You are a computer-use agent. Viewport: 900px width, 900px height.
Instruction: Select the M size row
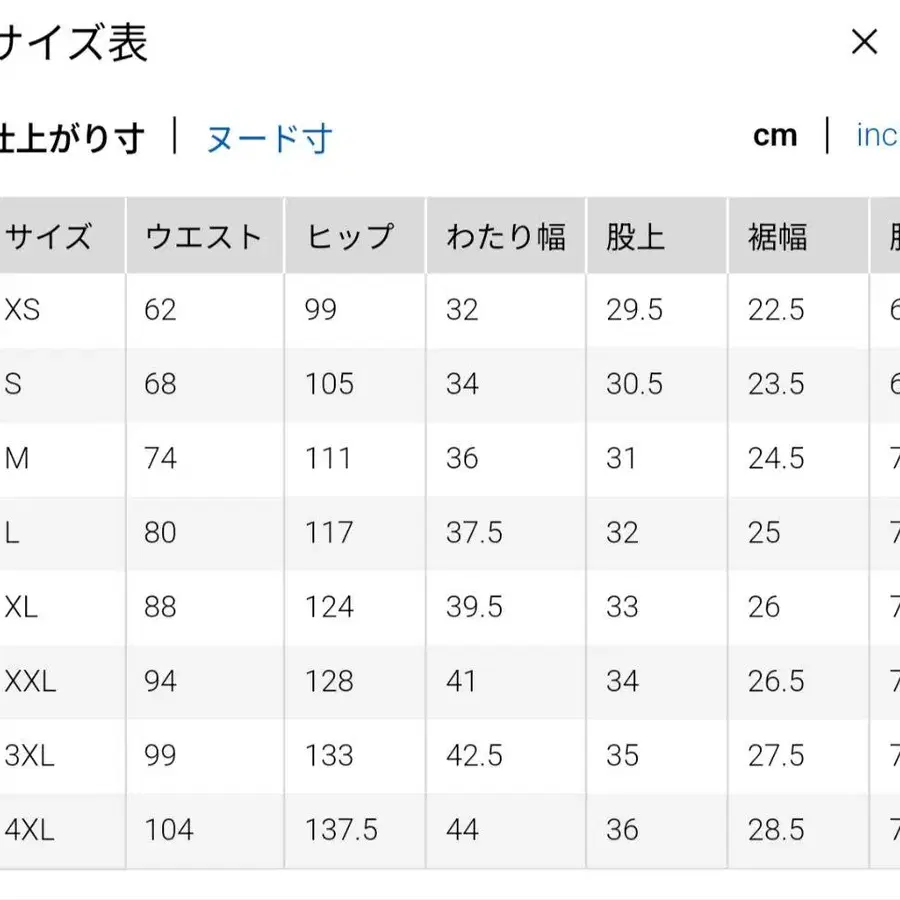point(22,458)
